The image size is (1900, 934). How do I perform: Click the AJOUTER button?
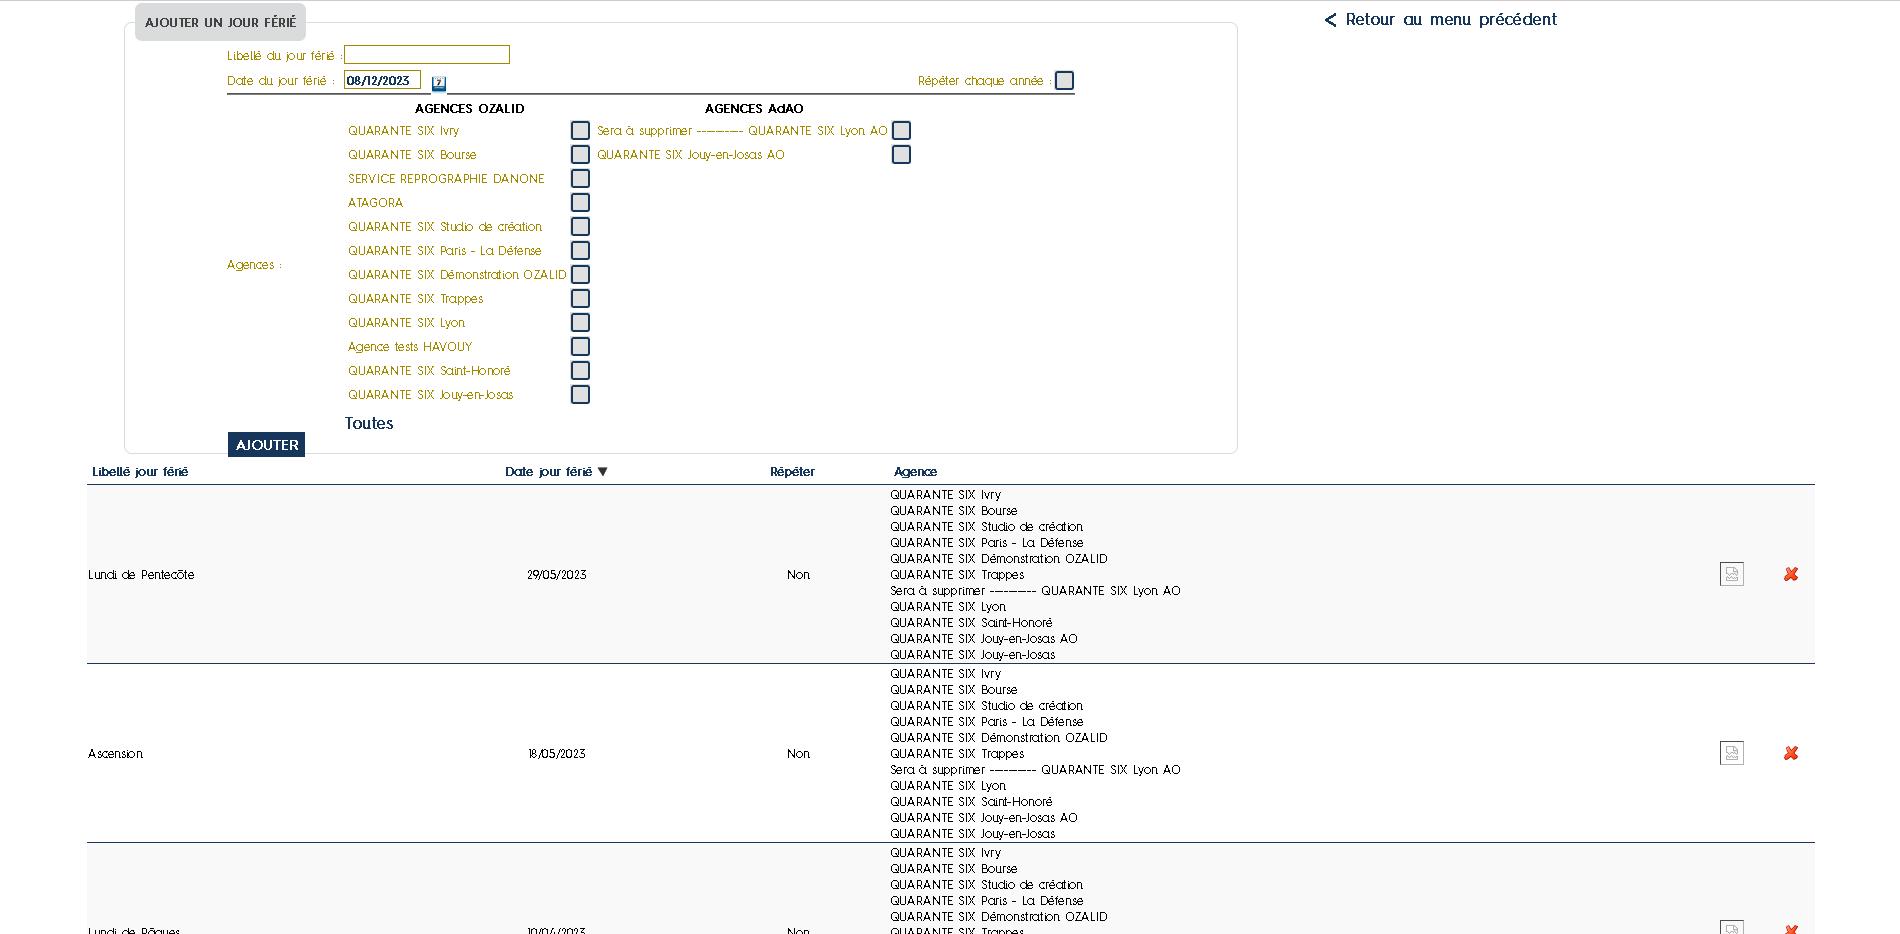click(x=266, y=445)
